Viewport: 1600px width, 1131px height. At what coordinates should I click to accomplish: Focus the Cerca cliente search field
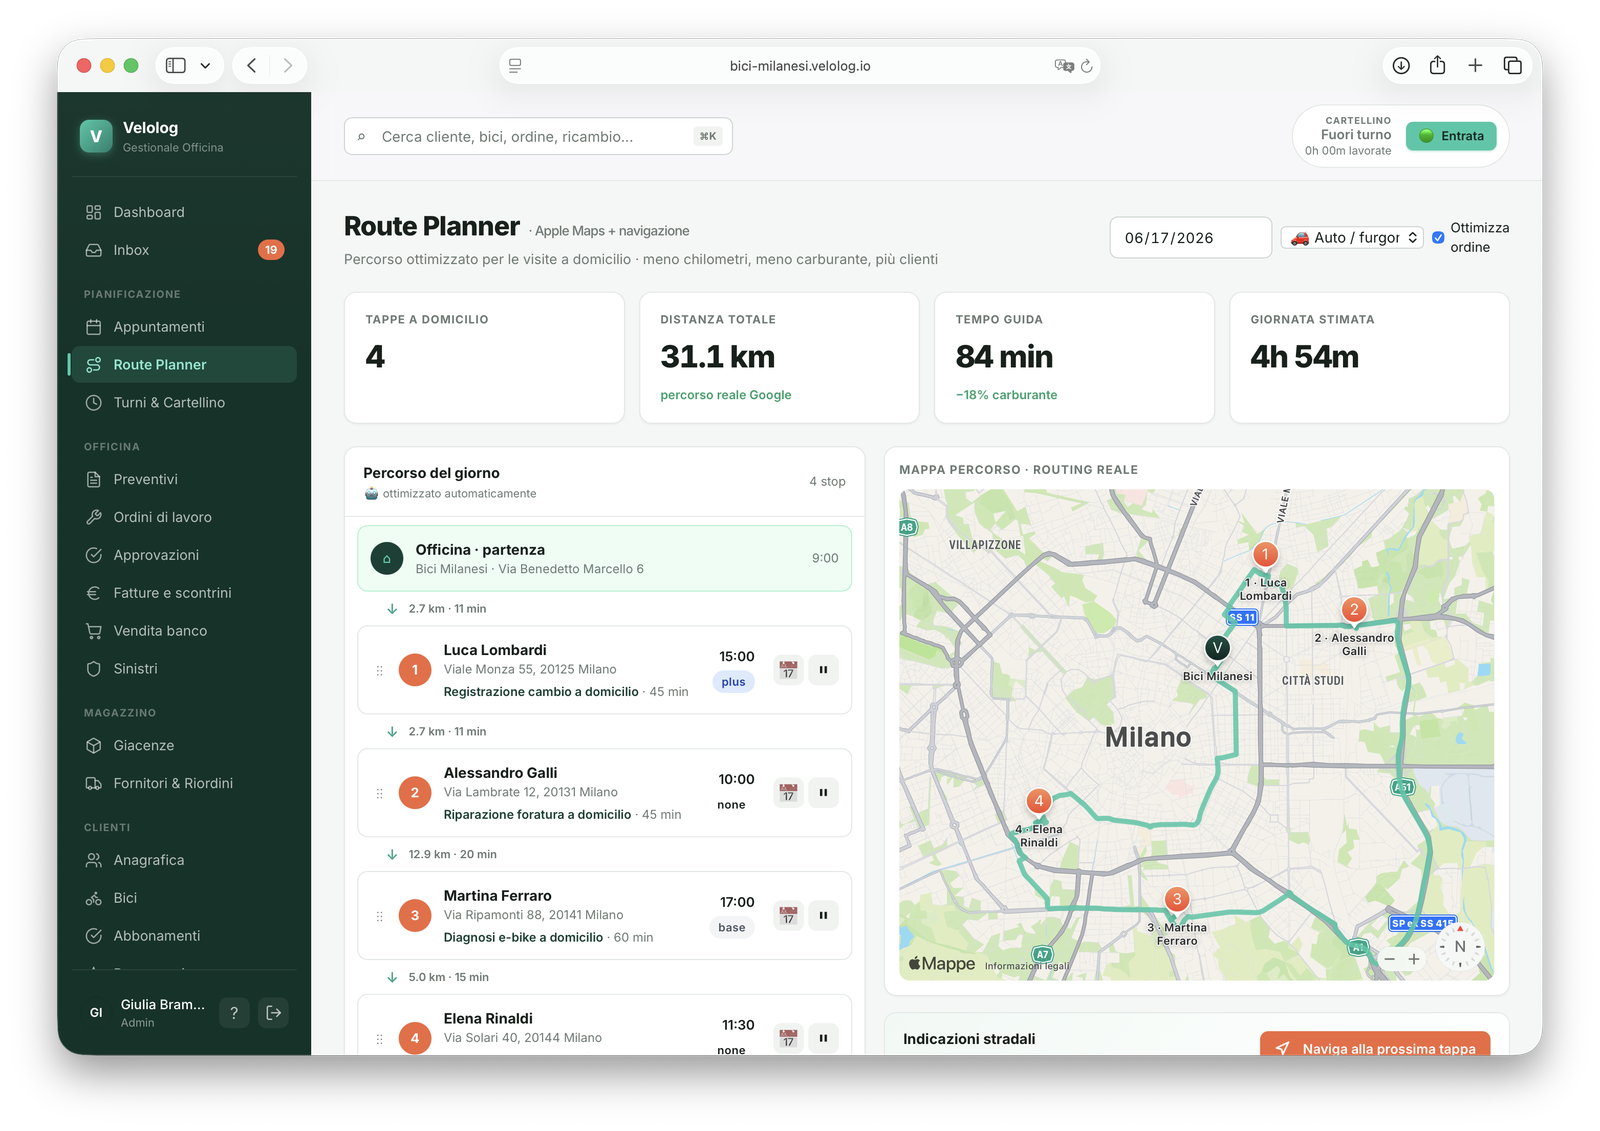538,137
